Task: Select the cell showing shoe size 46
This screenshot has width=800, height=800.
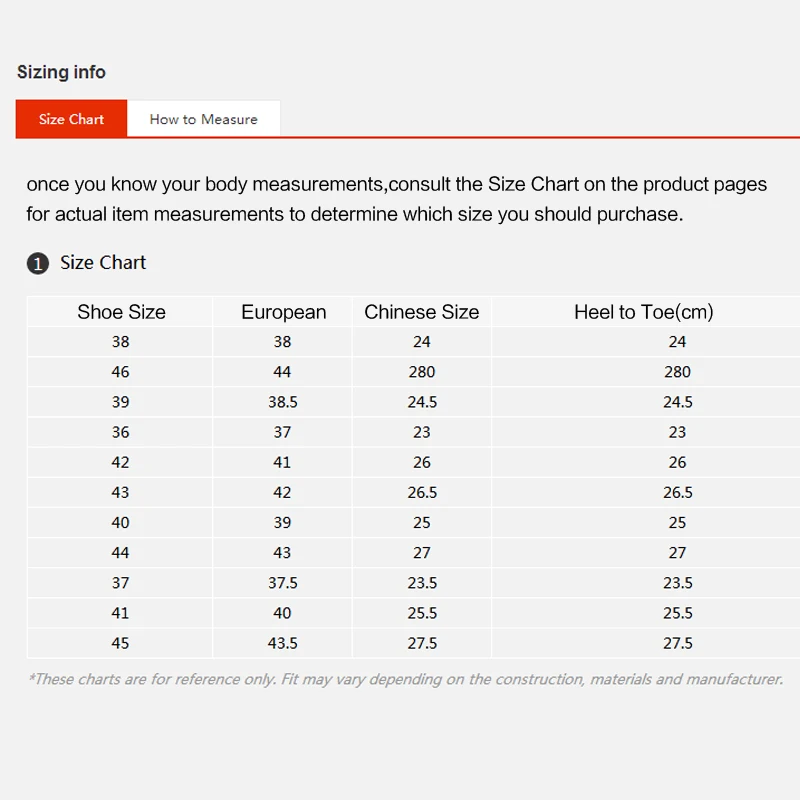Action: click(x=121, y=372)
